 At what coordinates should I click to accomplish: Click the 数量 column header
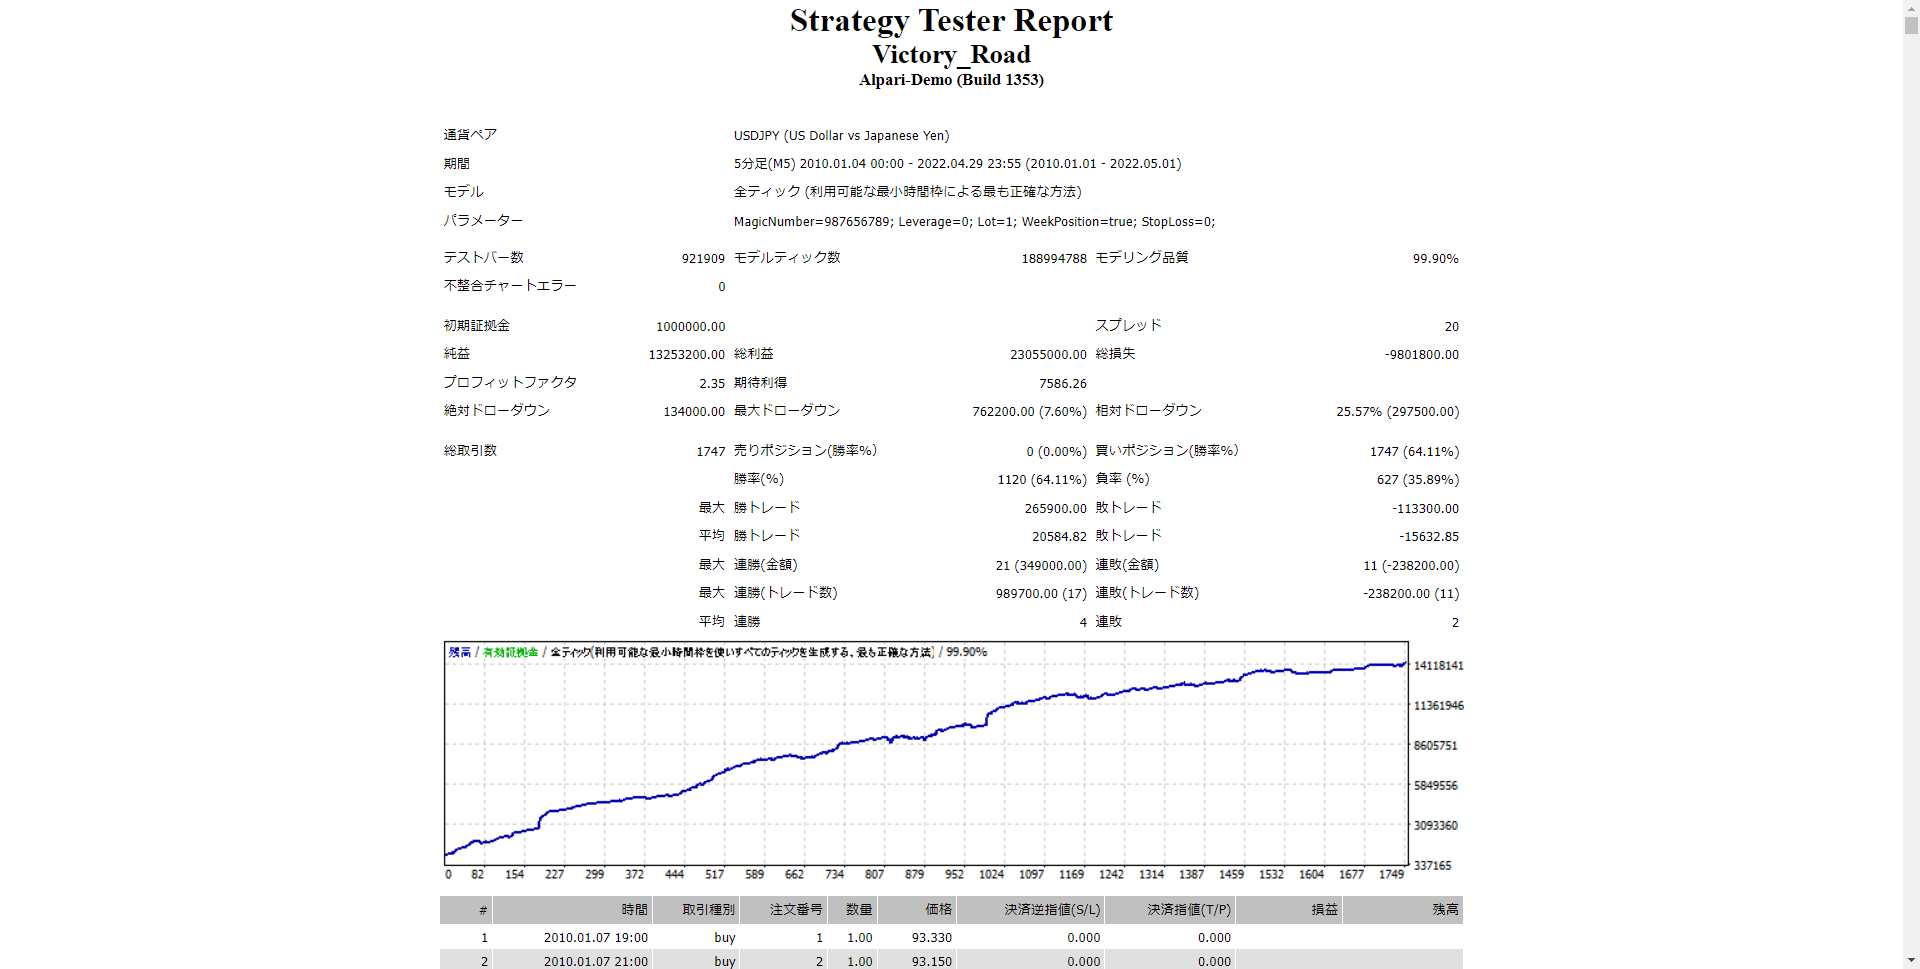(x=859, y=910)
